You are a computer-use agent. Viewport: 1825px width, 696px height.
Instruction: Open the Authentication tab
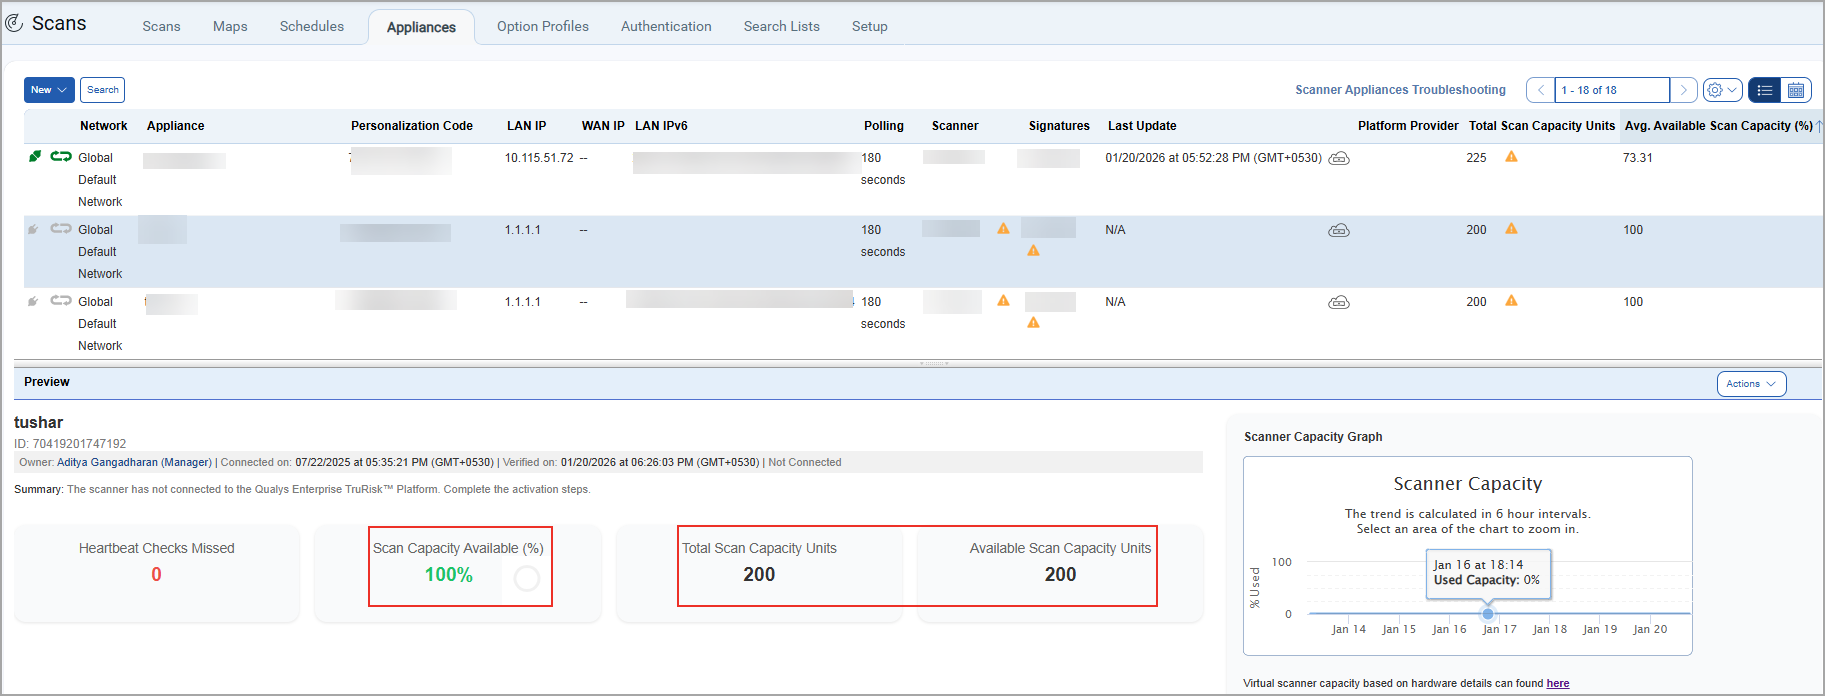tap(666, 26)
